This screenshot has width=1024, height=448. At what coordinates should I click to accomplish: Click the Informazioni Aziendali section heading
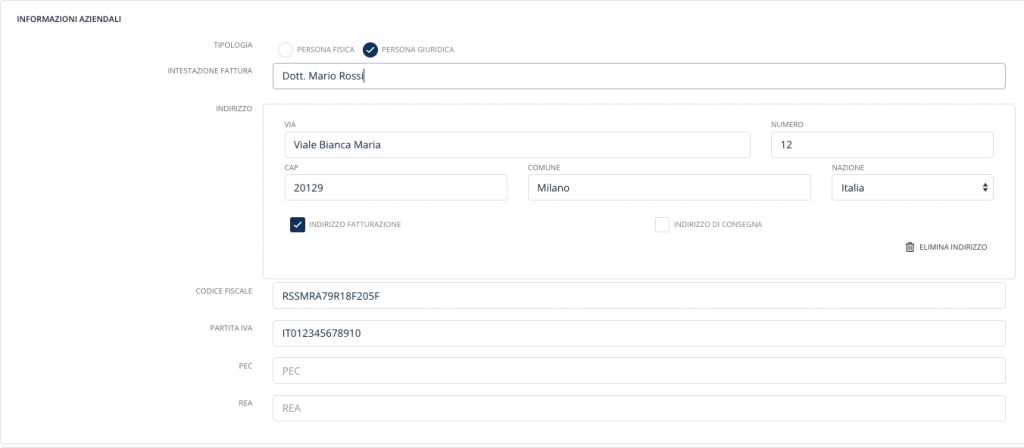point(69,20)
